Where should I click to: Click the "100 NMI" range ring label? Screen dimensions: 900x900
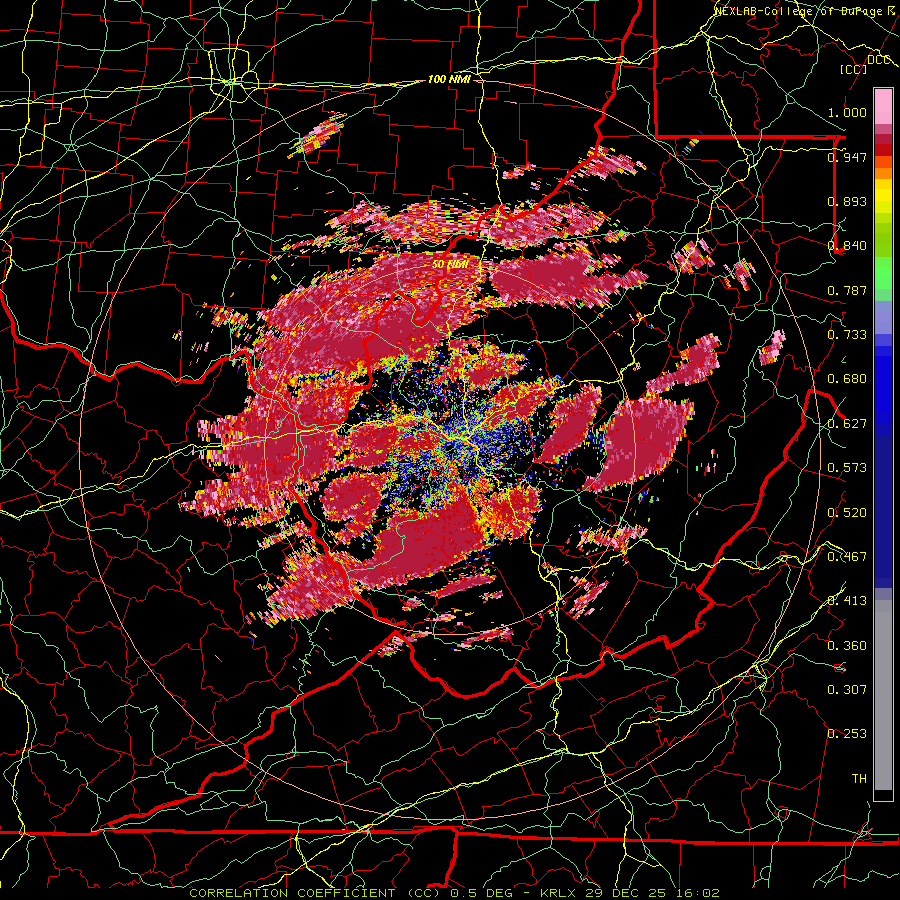[x=449, y=79]
